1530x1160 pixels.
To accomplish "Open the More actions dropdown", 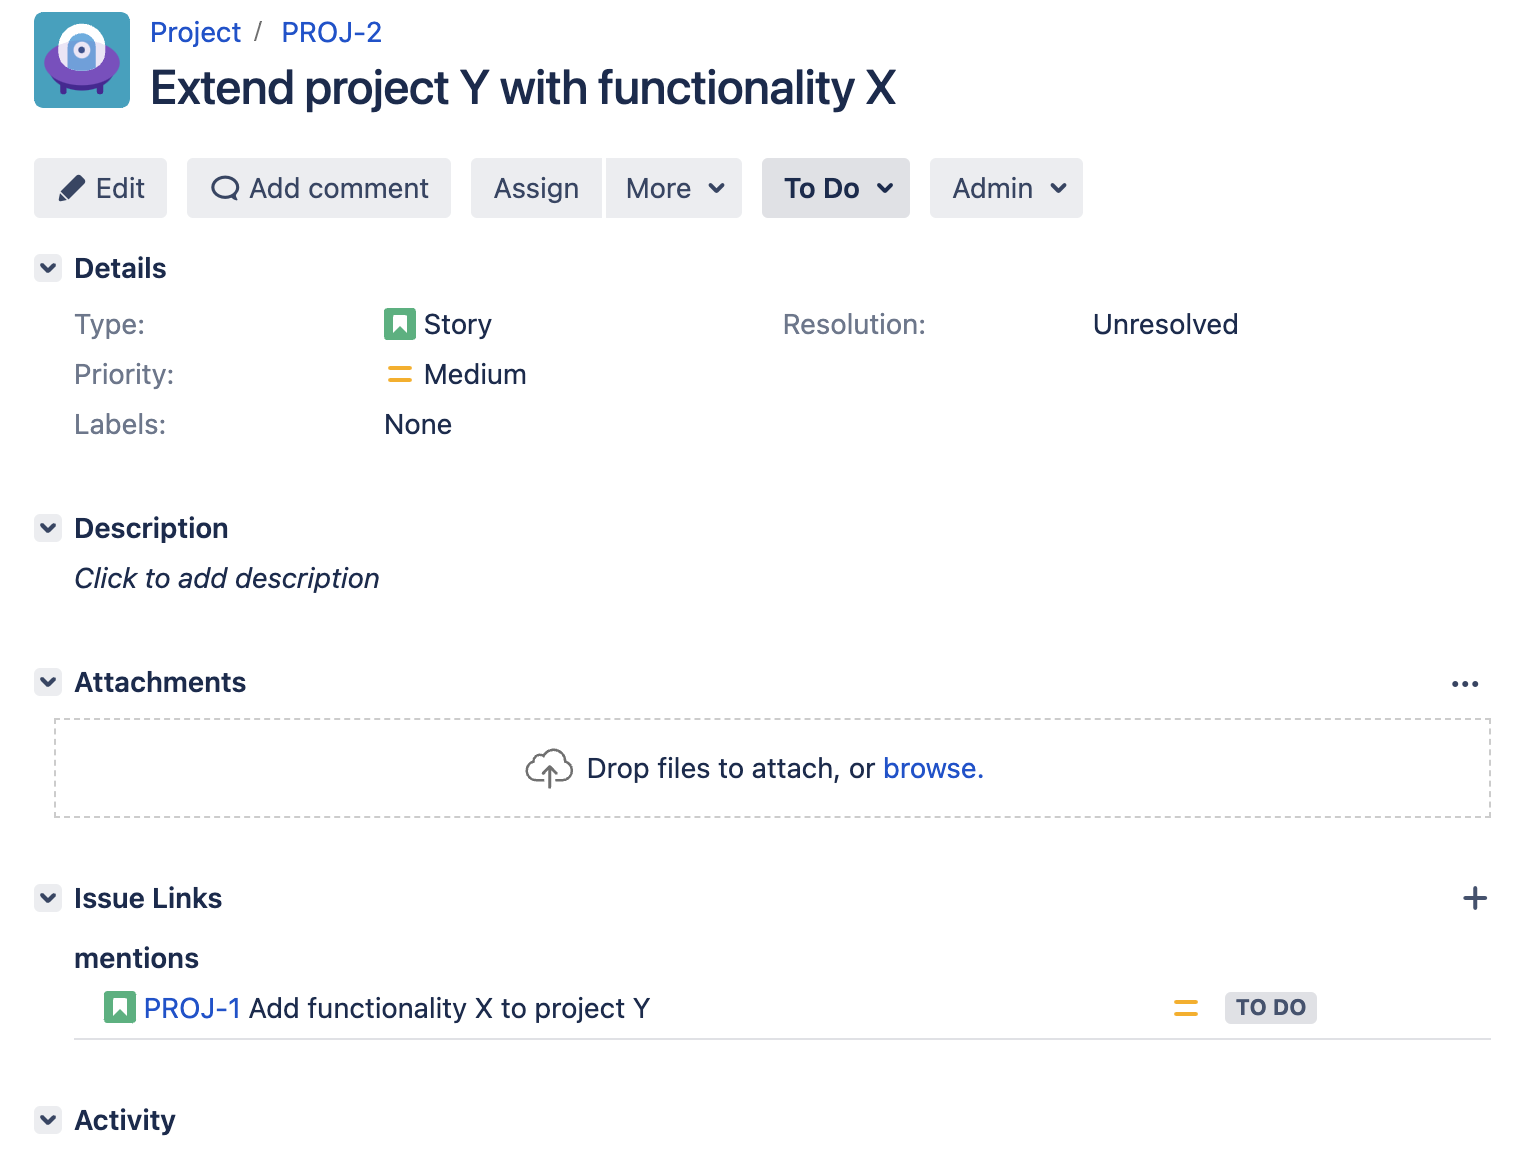I will (x=674, y=188).
